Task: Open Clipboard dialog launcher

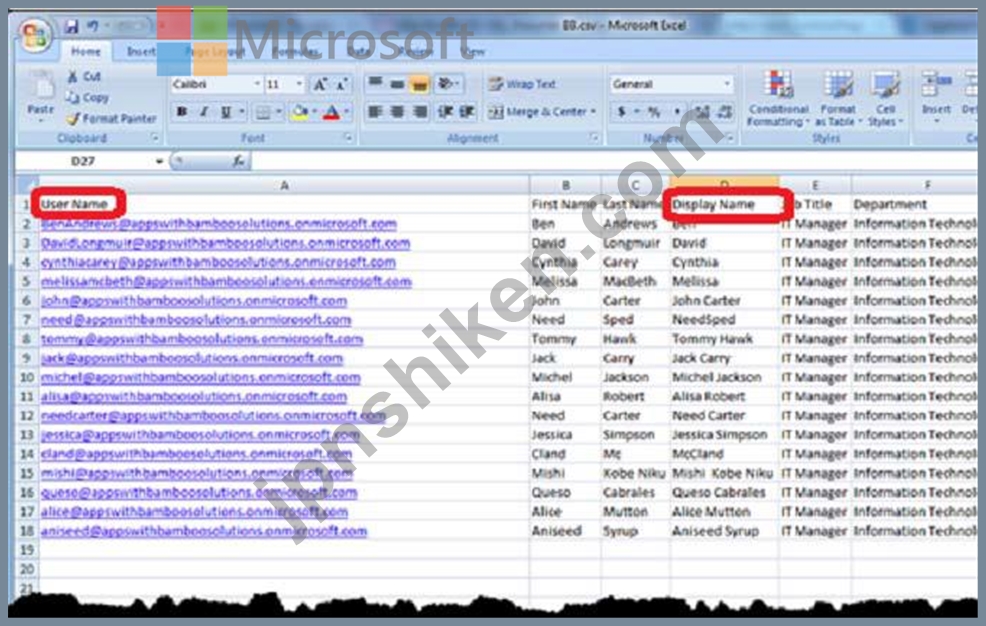Action: point(155,138)
